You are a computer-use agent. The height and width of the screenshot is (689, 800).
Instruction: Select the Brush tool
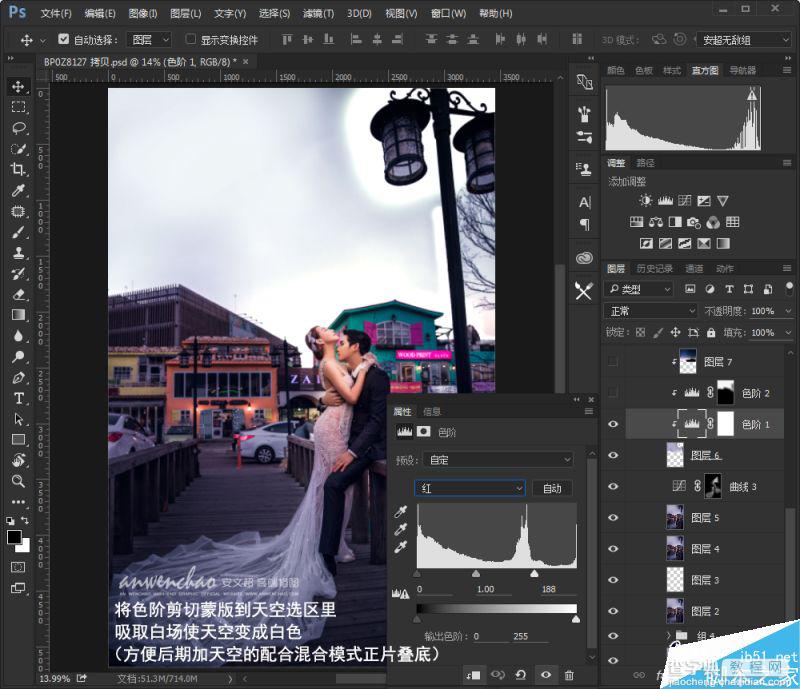(x=18, y=232)
